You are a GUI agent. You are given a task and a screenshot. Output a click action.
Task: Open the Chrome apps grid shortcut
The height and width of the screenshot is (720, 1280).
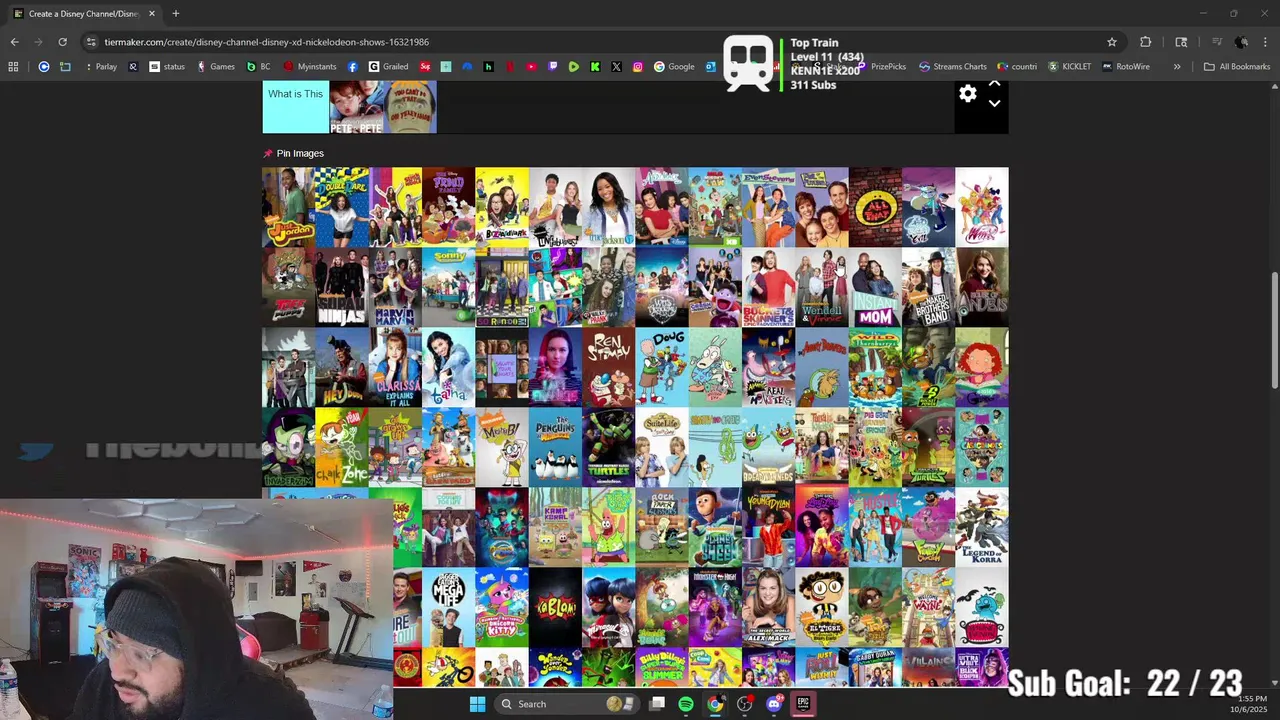[x=13, y=67]
